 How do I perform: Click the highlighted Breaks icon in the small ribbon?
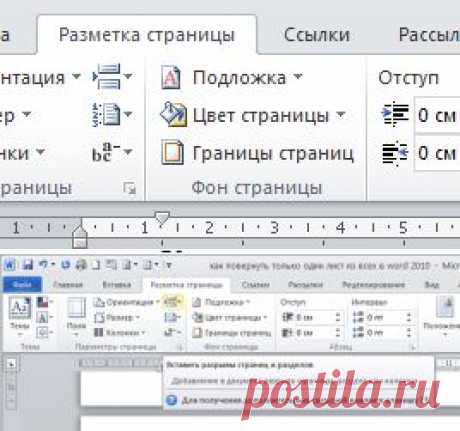(x=173, y=302)
